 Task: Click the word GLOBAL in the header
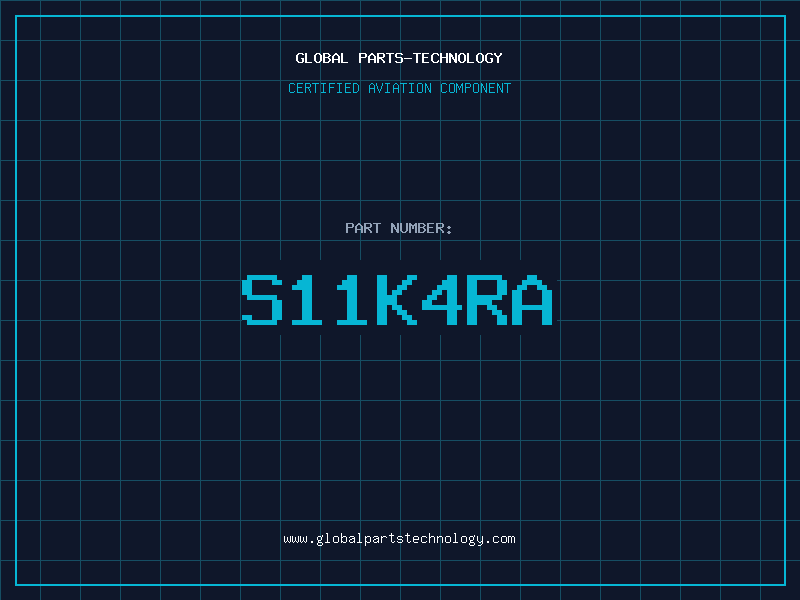(x=321, y=58)
